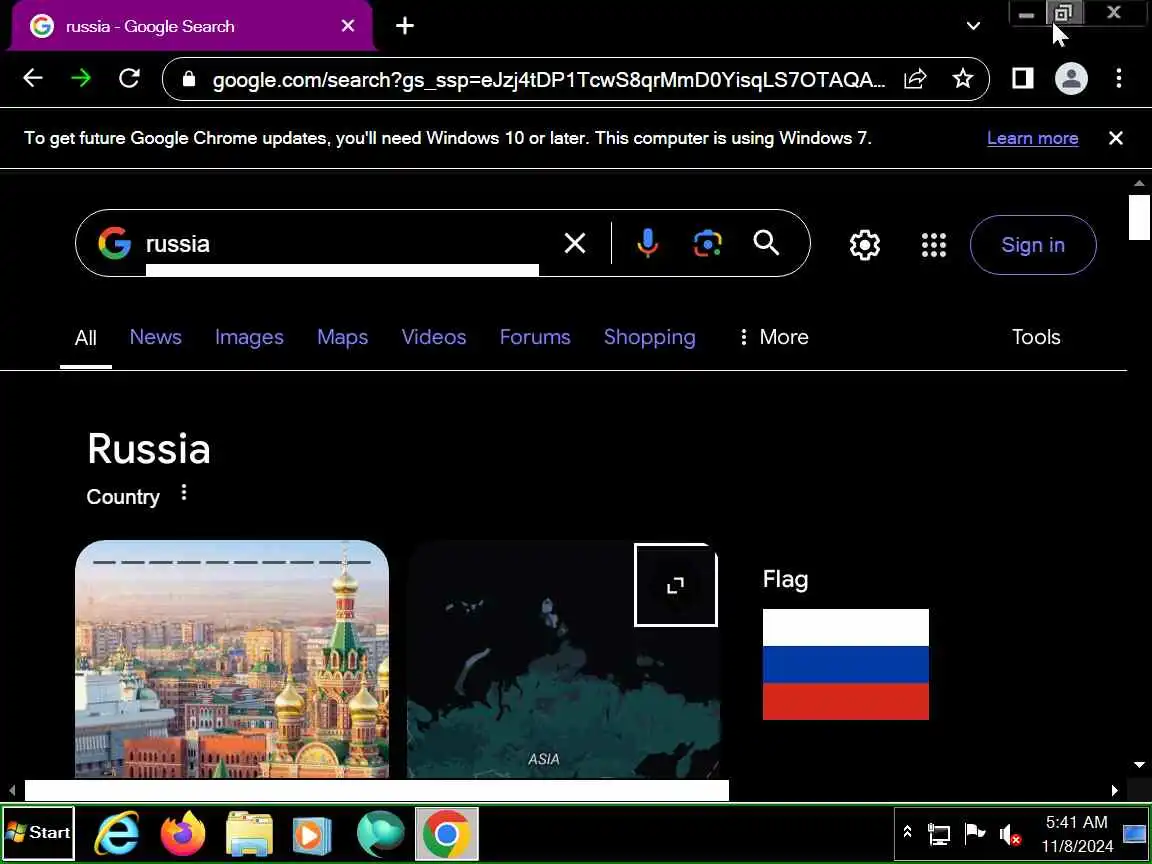Open the green globe taskbar app
This screenshot has height=864, width=1152.
380,833
